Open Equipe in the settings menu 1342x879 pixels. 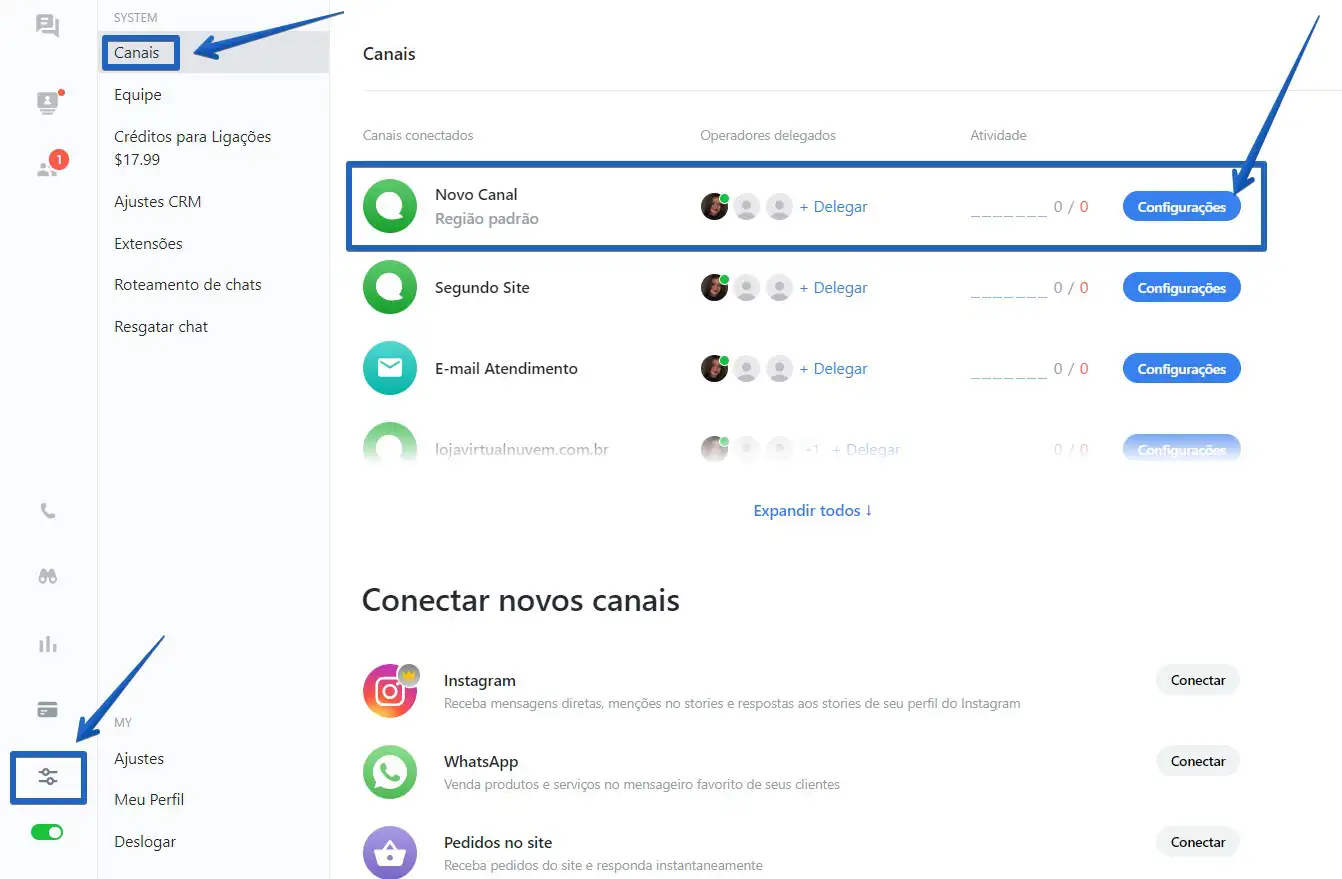(138, 95)
